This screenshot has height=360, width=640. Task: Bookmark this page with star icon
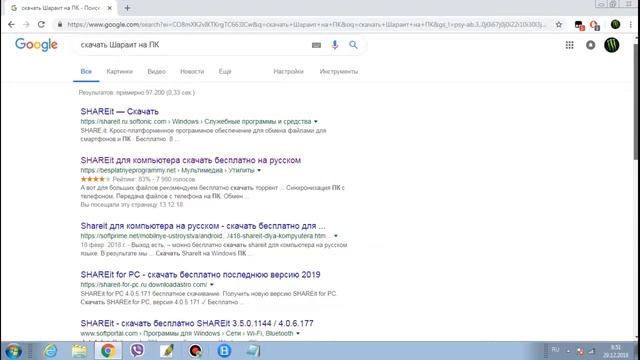pos(559,24)
